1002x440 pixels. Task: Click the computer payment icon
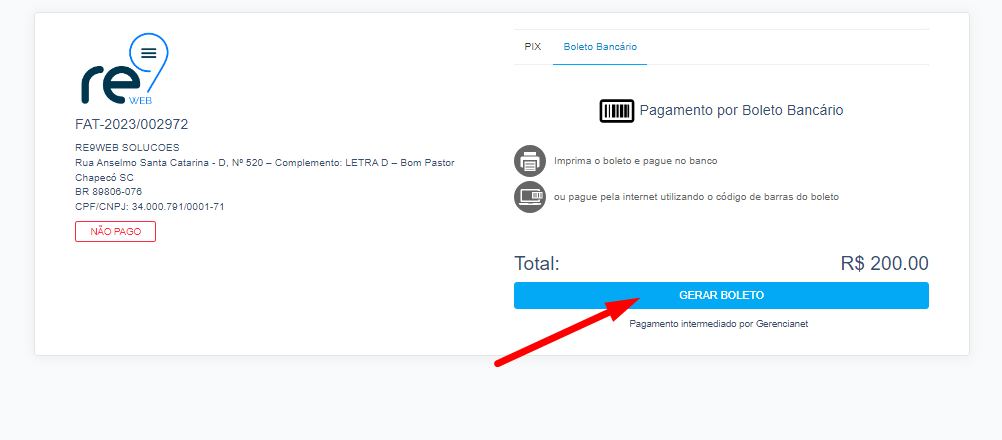(x=530, y=197)
